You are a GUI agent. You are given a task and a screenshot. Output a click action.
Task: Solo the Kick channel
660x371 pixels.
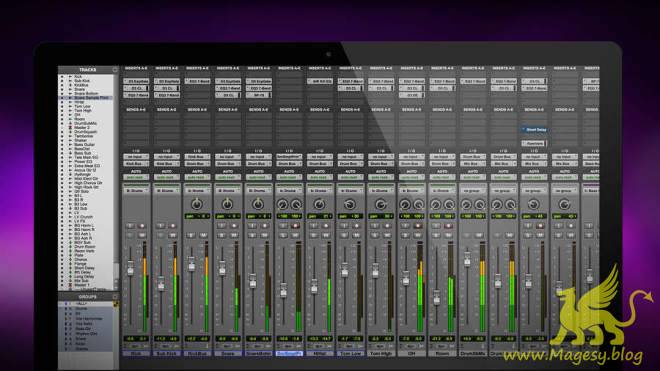click(x=130, y=235)
